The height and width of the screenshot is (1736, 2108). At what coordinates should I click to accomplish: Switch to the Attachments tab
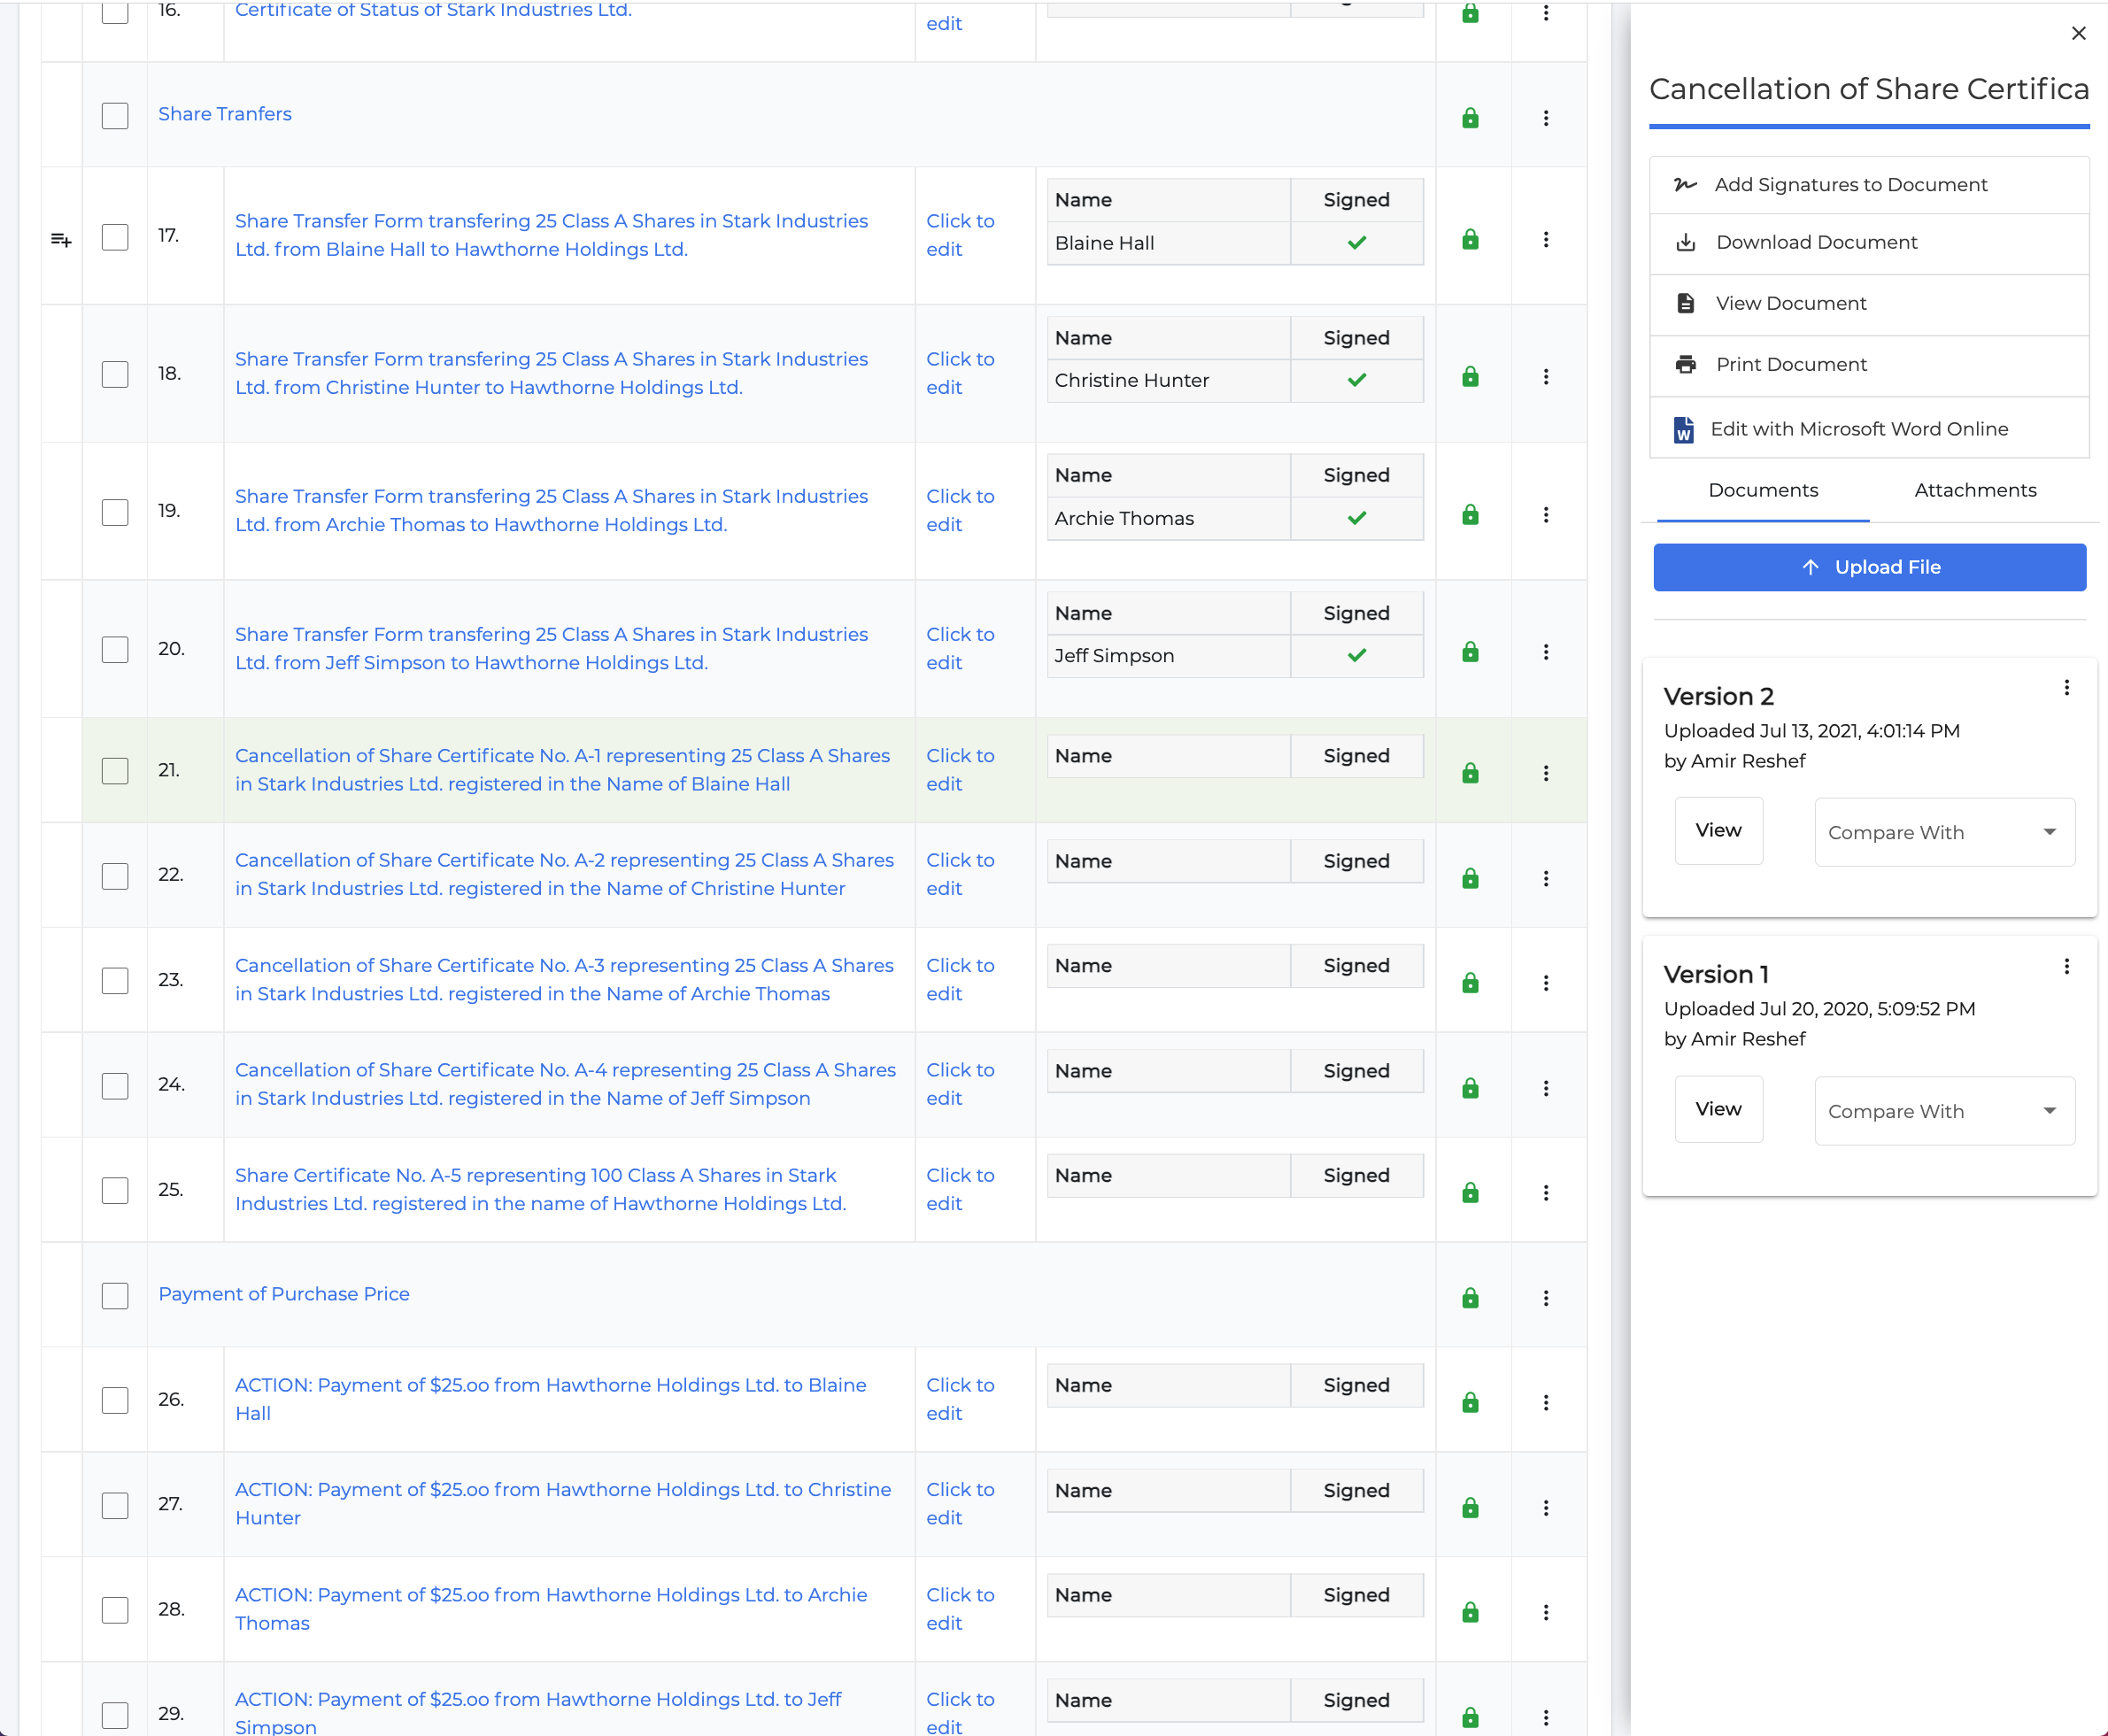(x=1975, y=491)
